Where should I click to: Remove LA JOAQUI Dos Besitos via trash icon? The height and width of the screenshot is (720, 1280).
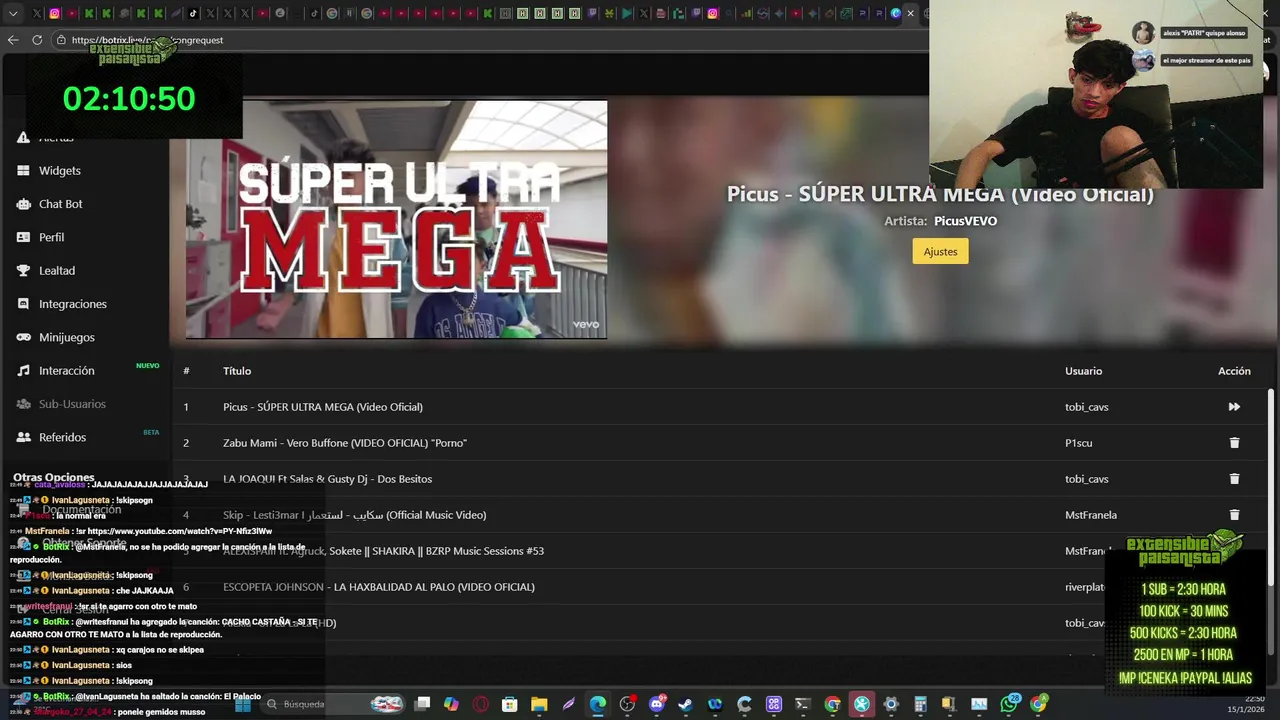[x=1234, y=479]
